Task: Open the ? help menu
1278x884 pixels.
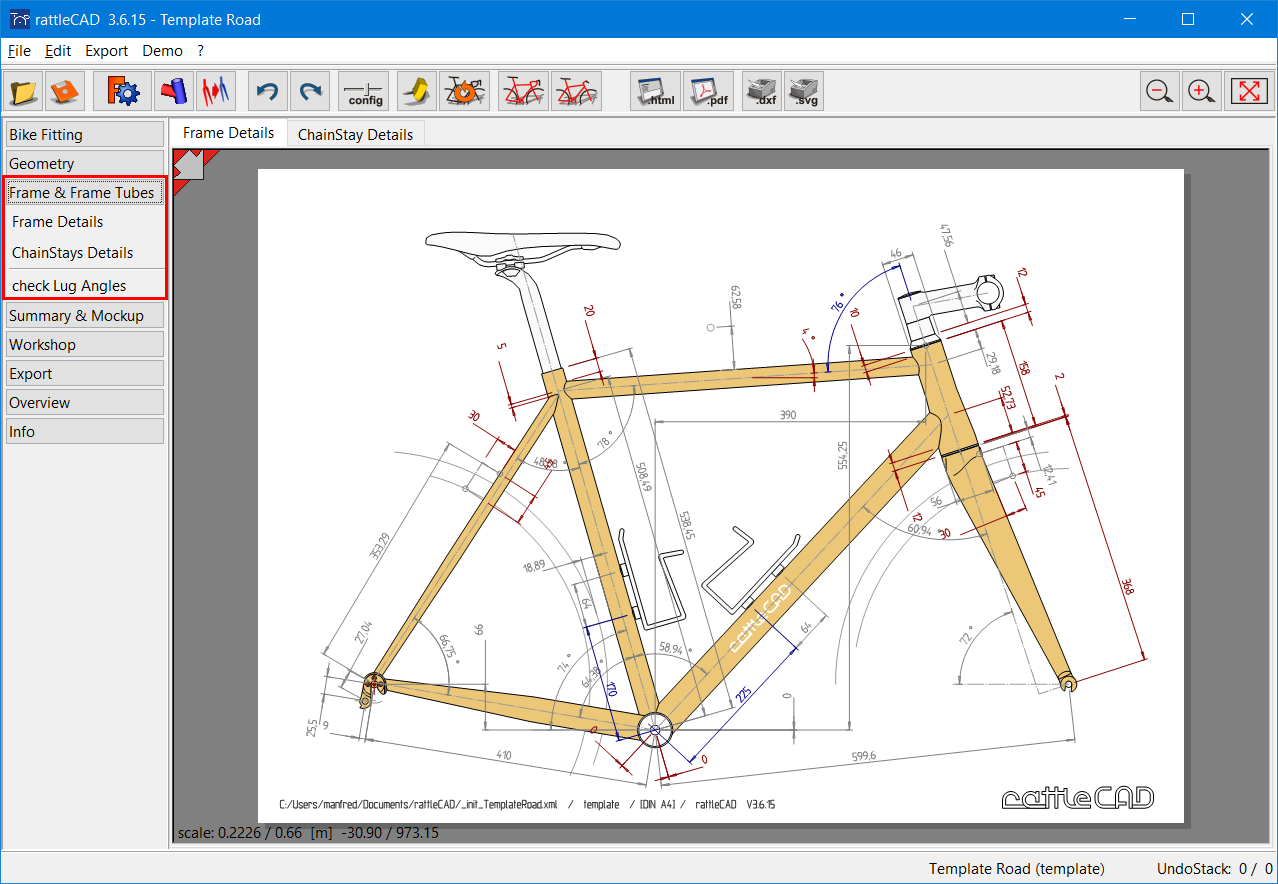Action: coord(200,51)
